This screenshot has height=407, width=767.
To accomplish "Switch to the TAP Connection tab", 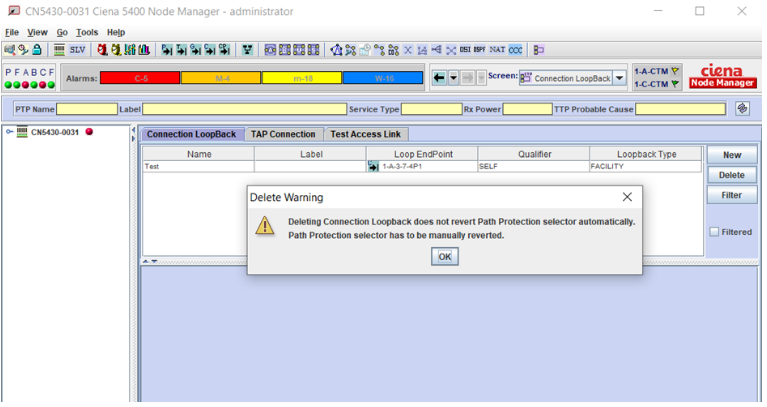I will point(283,134).
